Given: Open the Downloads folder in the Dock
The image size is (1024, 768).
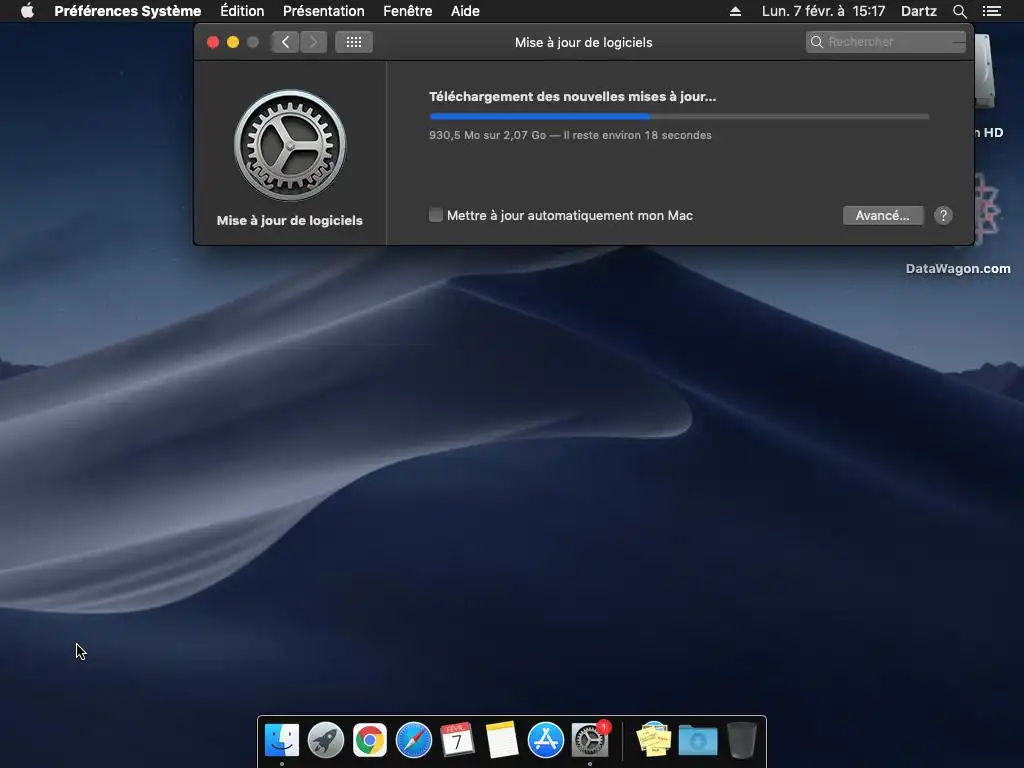Looking at the screenshot, I should pos(697,740).
